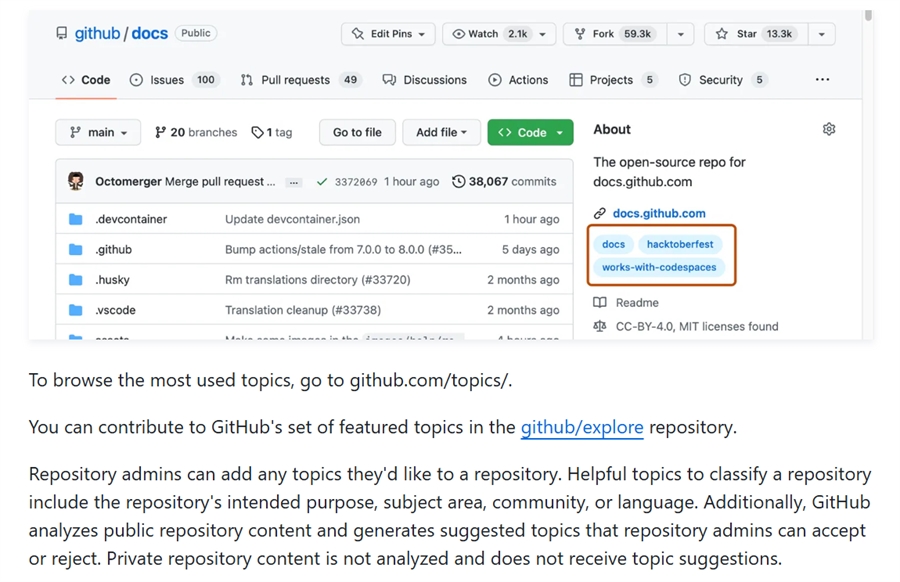Screen dimensions: 900x582
Task: Click the About settings gear icon
Action: pyautogui.click(x=829, y=129)
